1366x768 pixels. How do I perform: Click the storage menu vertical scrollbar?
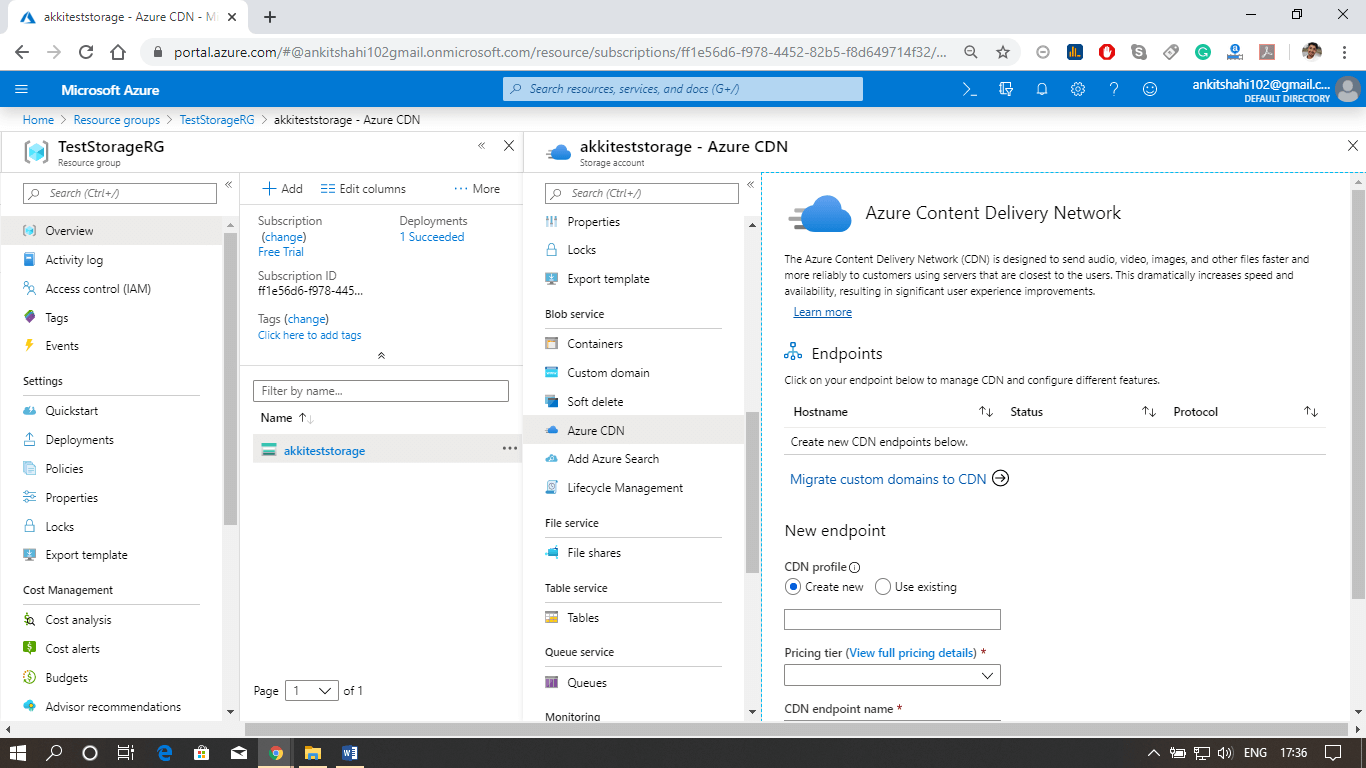click(753, 492)
